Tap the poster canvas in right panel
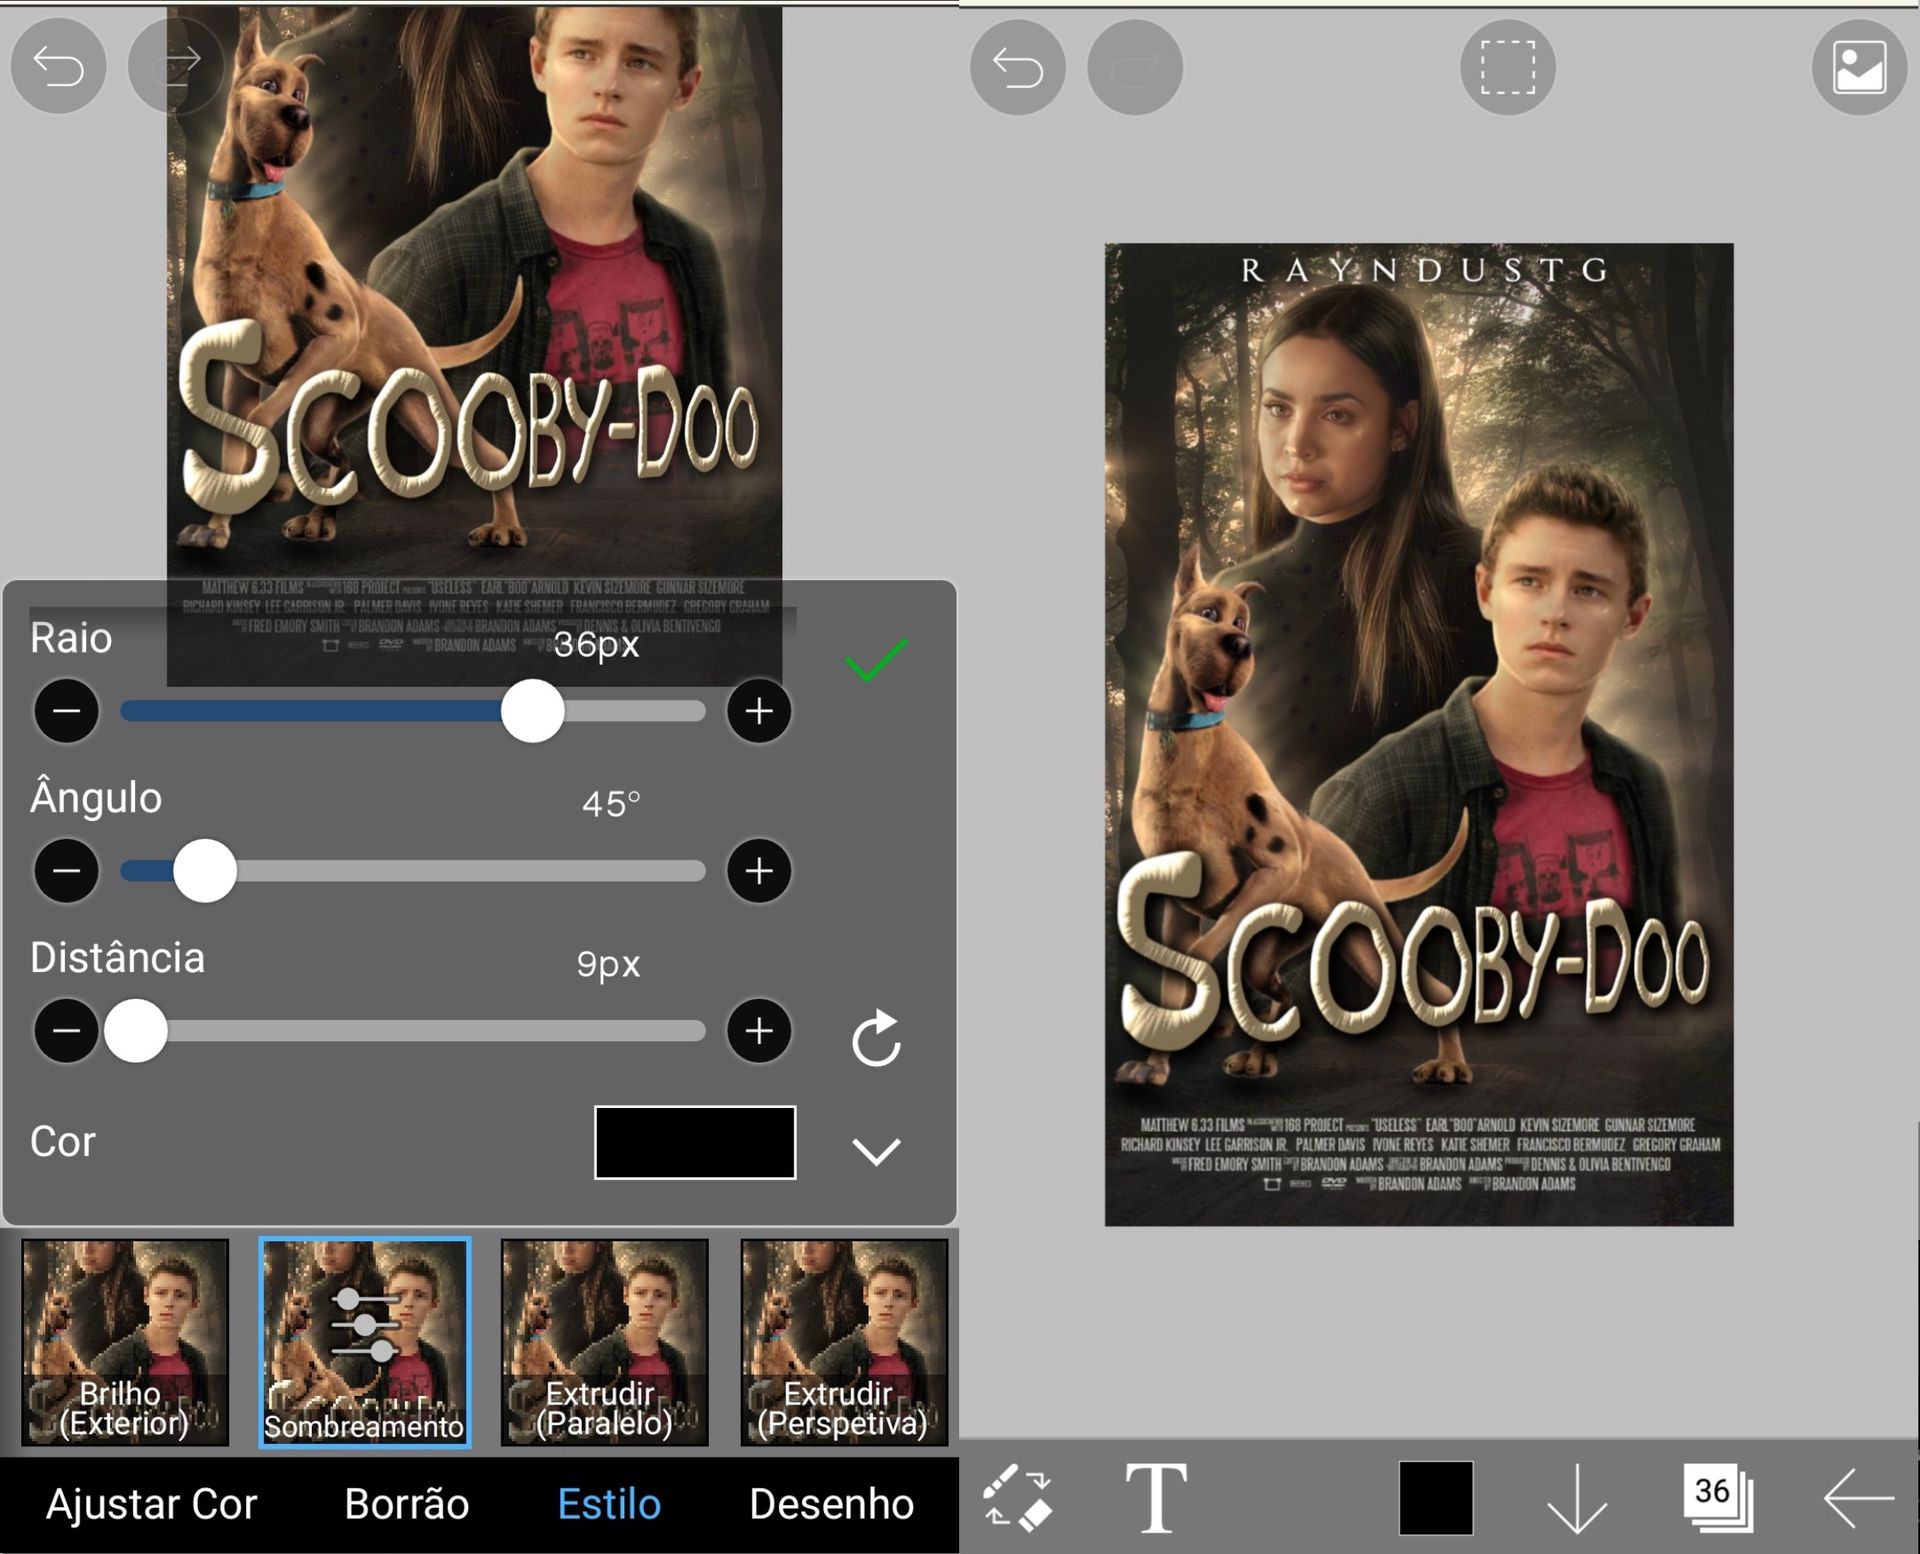The width and height of the screenshot is (1920, 1554). (1419, 734)
